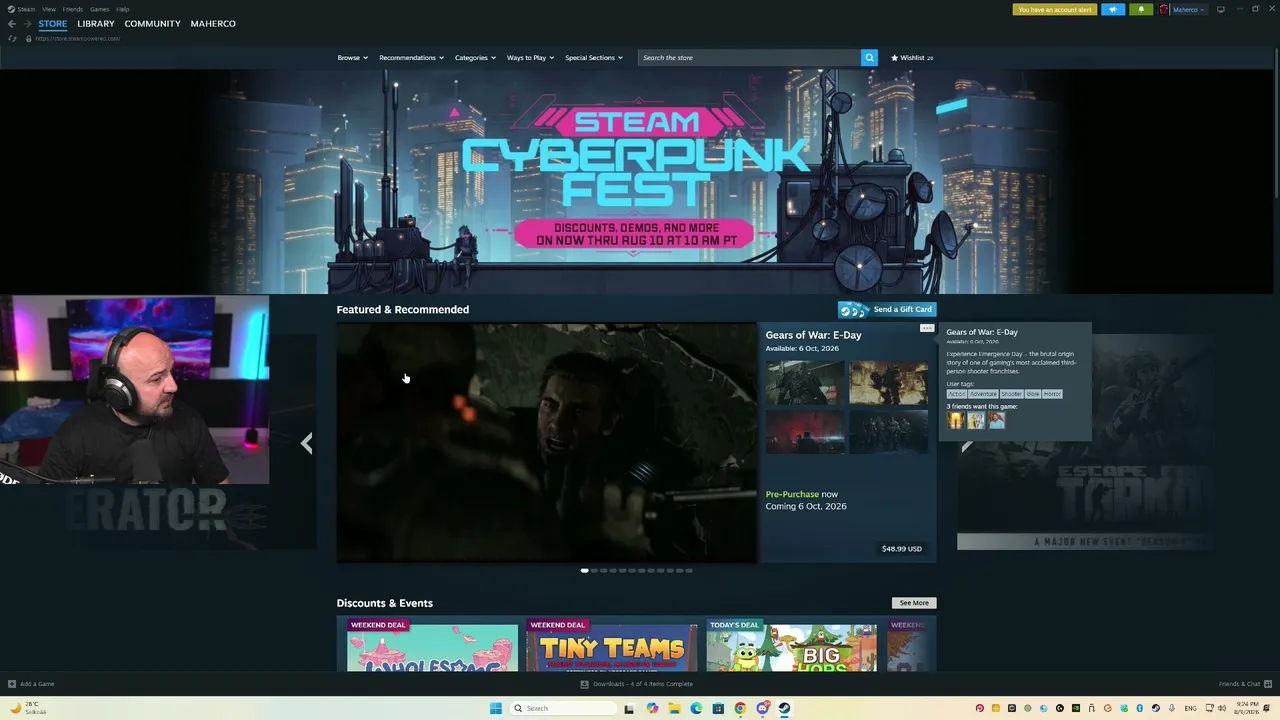Select the Adventure user tag
Viewport: 1280px width, 720px height.
pyautogui.click(x=983, y=394)
